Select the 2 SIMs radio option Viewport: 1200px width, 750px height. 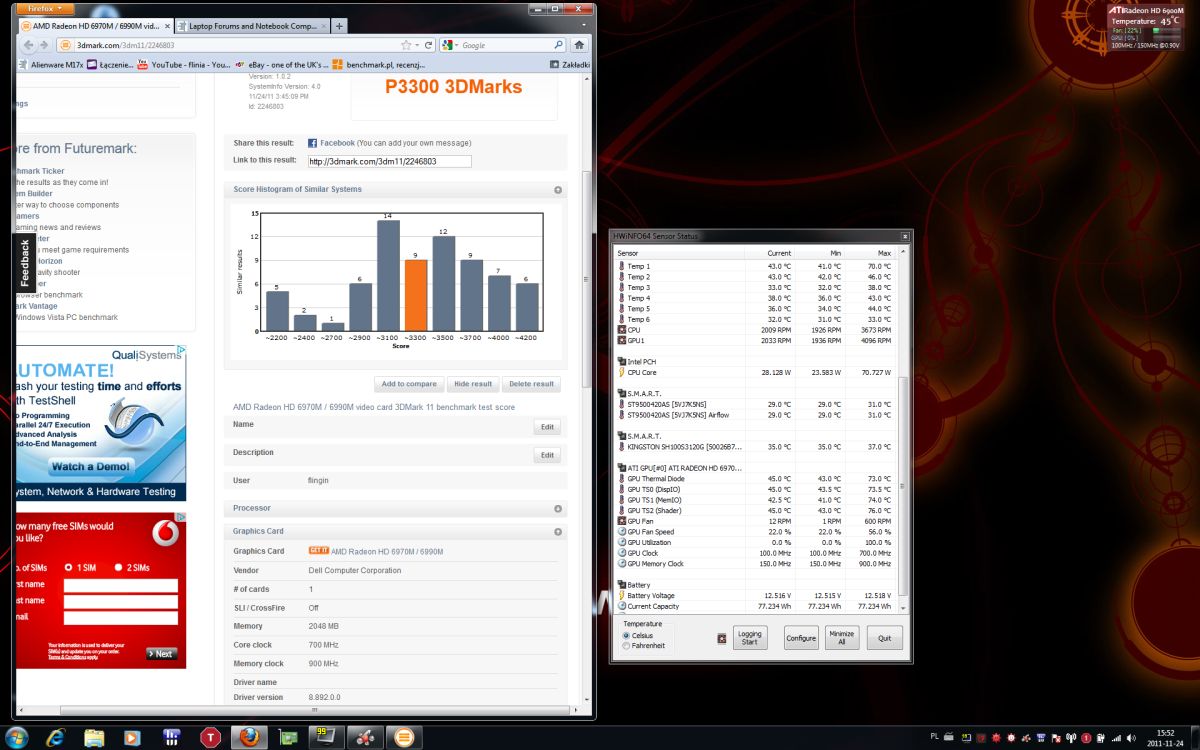[120, 567]
